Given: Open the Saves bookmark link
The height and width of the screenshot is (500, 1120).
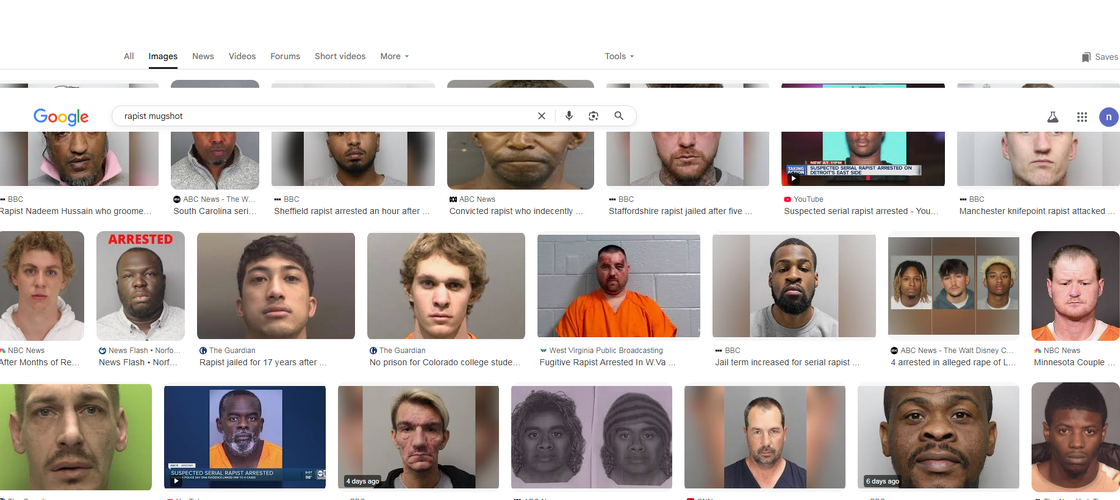Looking at the screenshot, I should [1100, 56].
